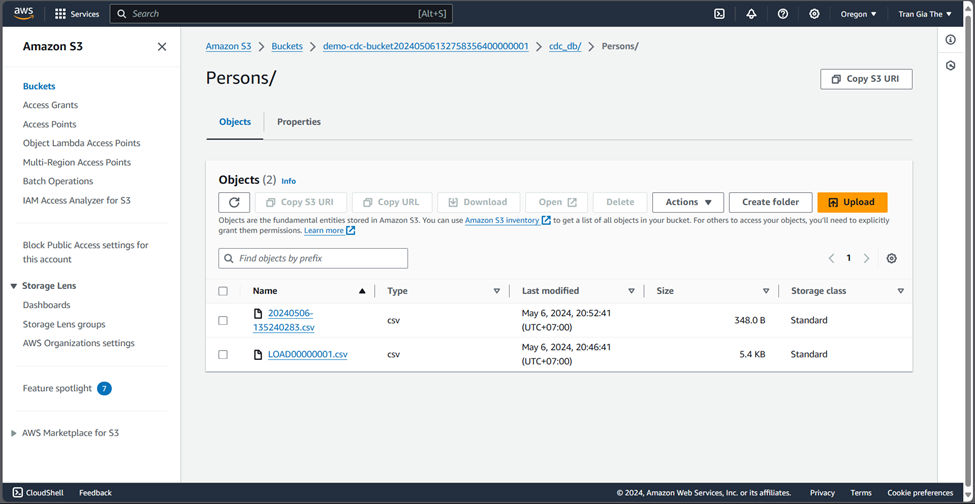
Task: Open the external link icon after Learn more
Action: pos(351,231)
